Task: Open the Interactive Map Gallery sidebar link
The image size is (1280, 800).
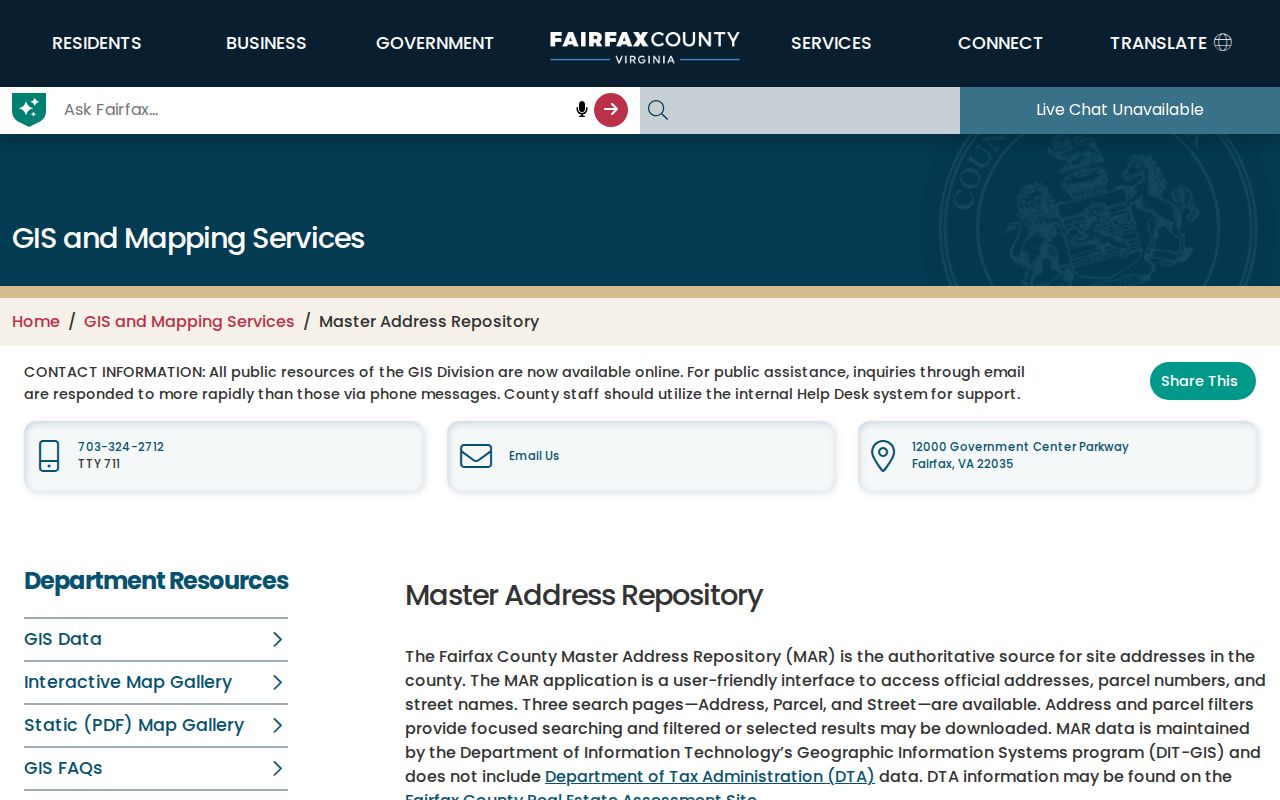Action: 128,682
